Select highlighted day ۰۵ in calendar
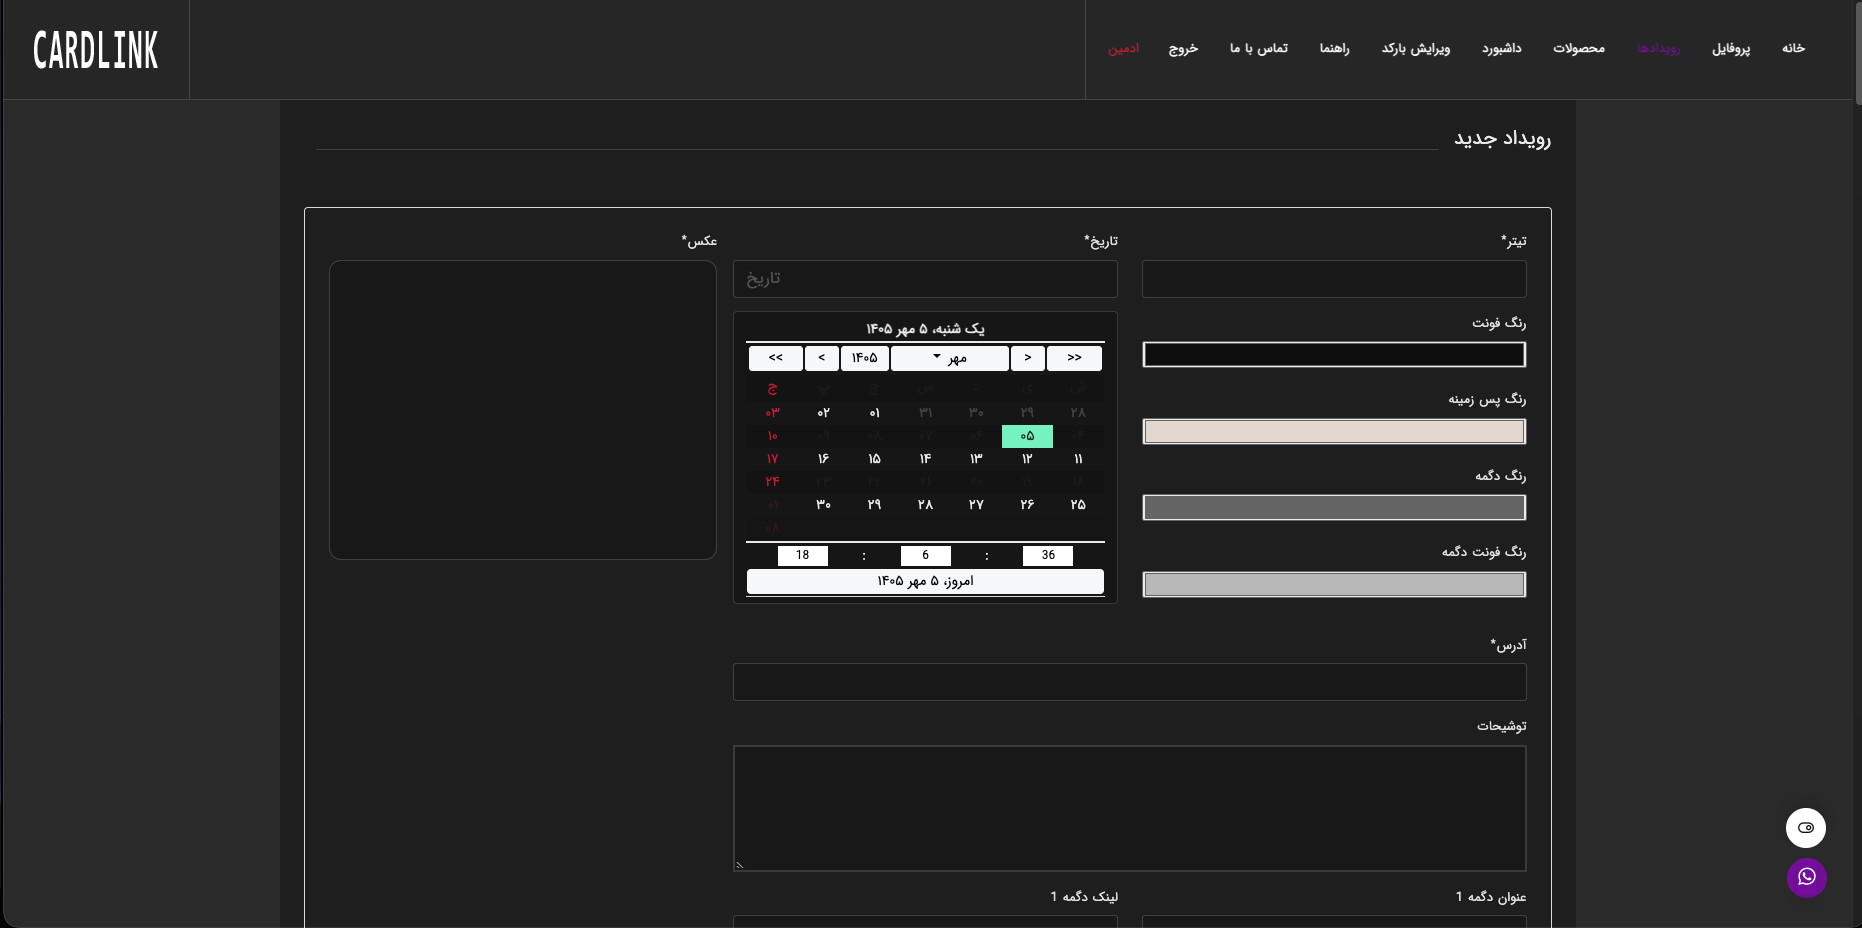1862x928 pixels. pos(1027,436)
